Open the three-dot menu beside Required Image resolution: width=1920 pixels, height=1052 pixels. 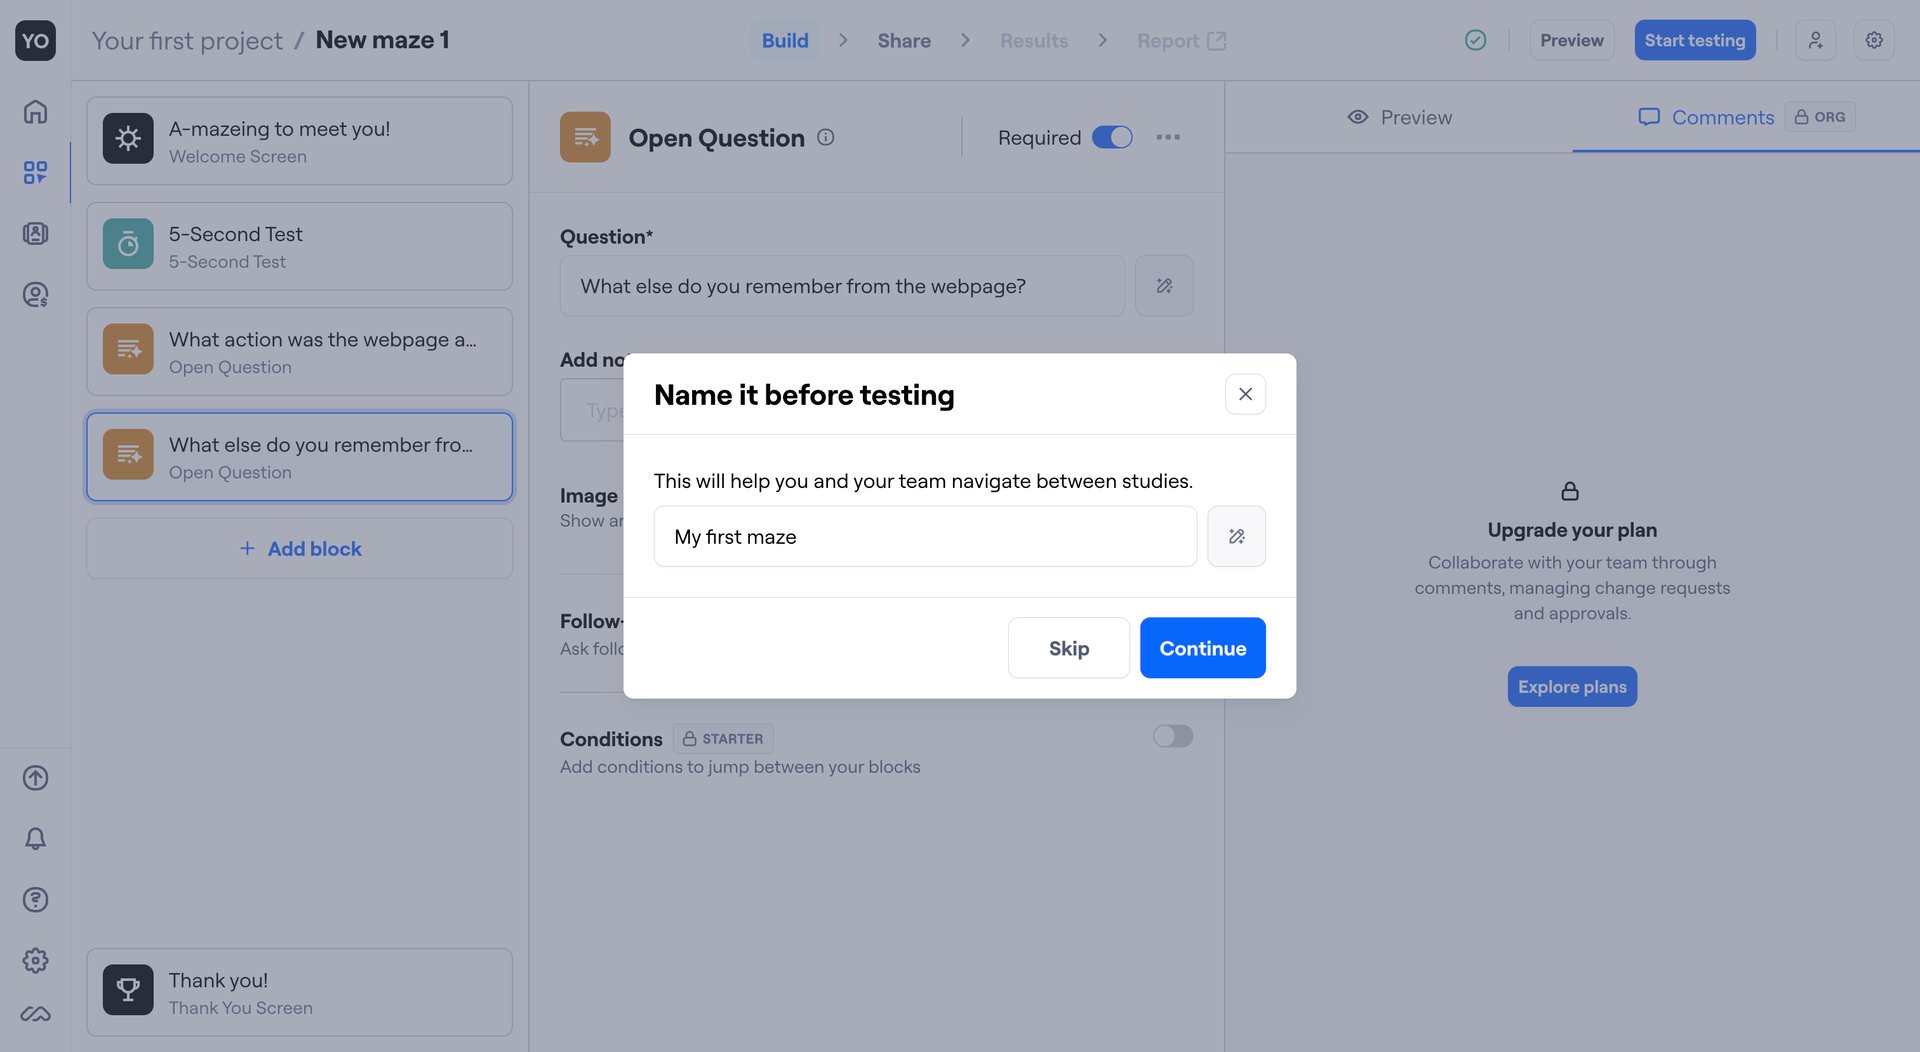pyautogui.click(x=1167, y=137)
